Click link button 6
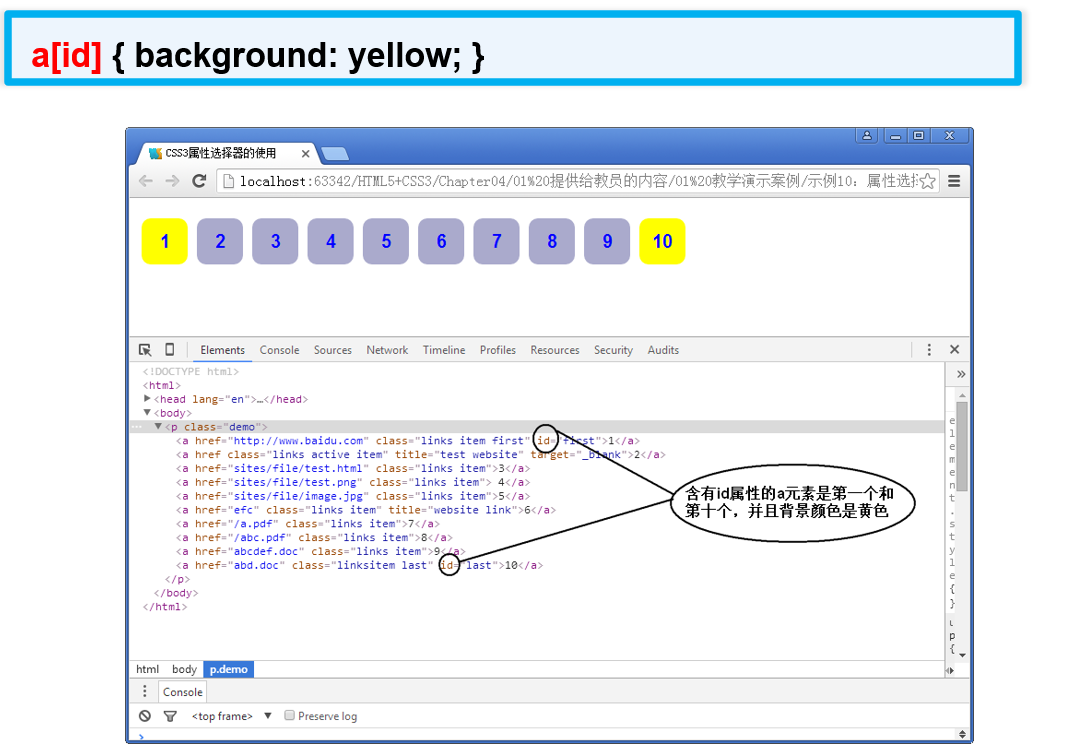 (441, 241)
